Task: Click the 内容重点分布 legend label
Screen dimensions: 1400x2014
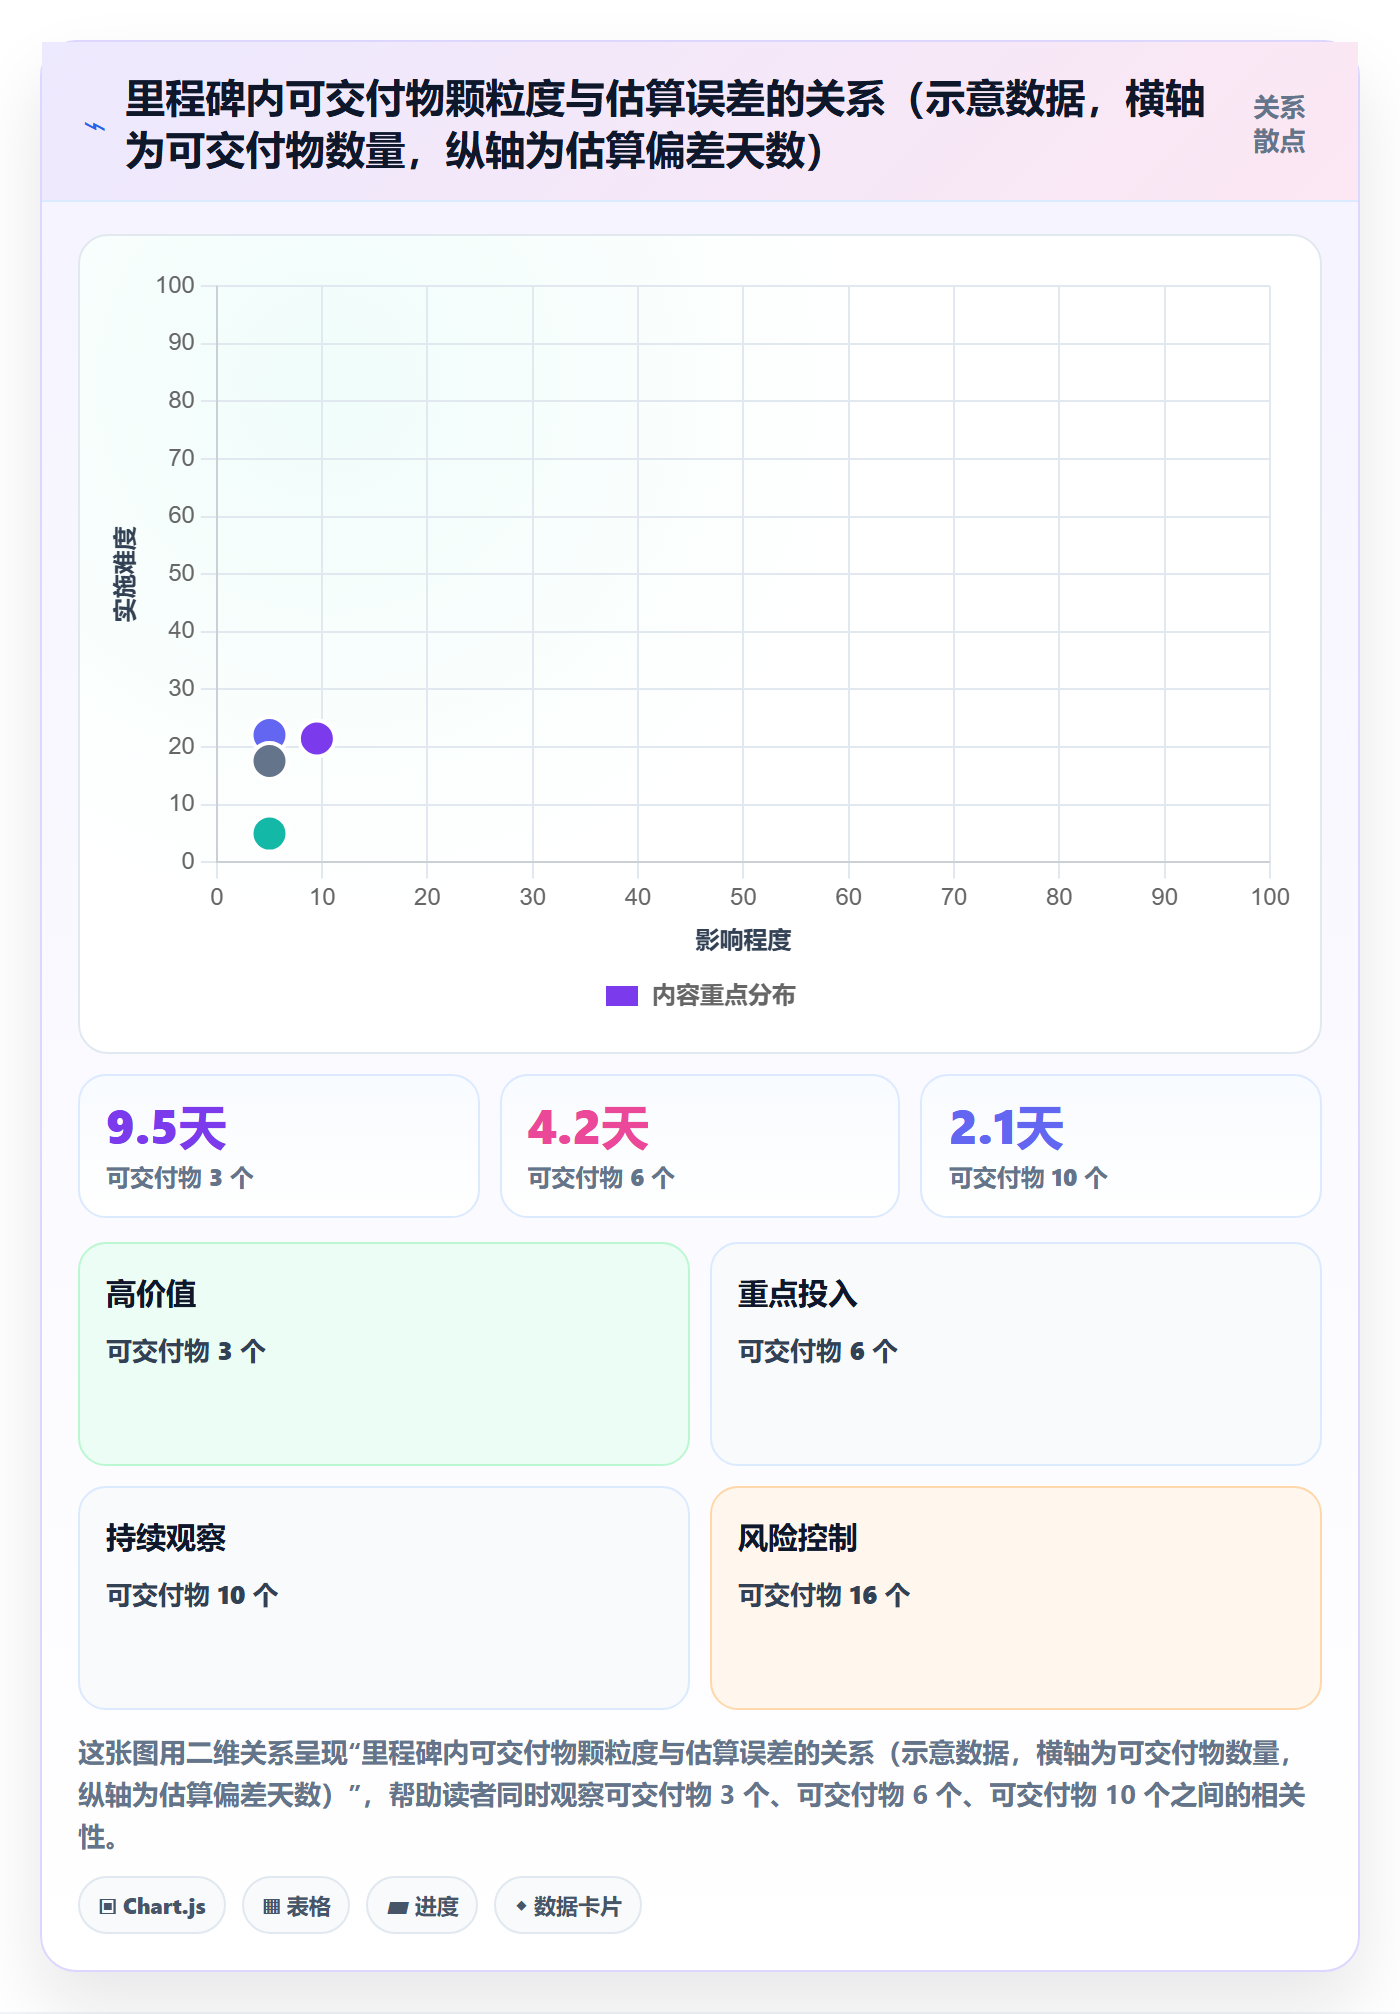Action: click(723, 996)
